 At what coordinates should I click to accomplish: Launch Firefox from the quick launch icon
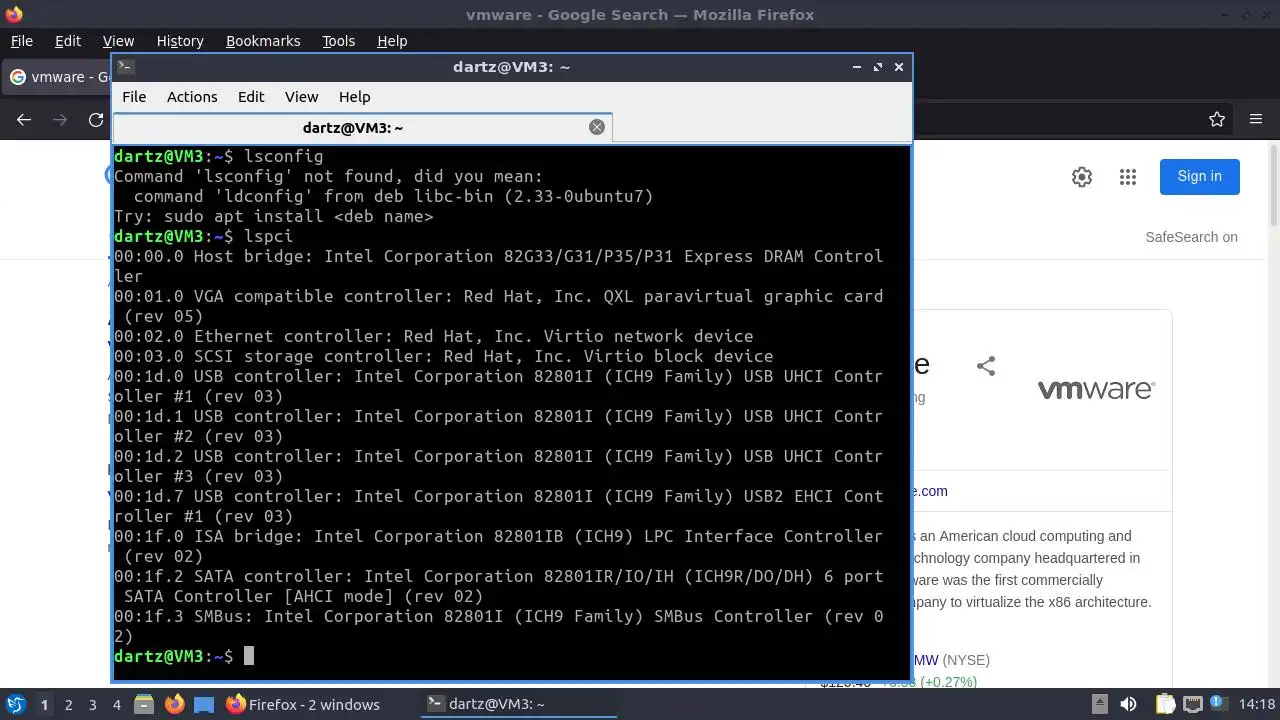pos(174,704)
